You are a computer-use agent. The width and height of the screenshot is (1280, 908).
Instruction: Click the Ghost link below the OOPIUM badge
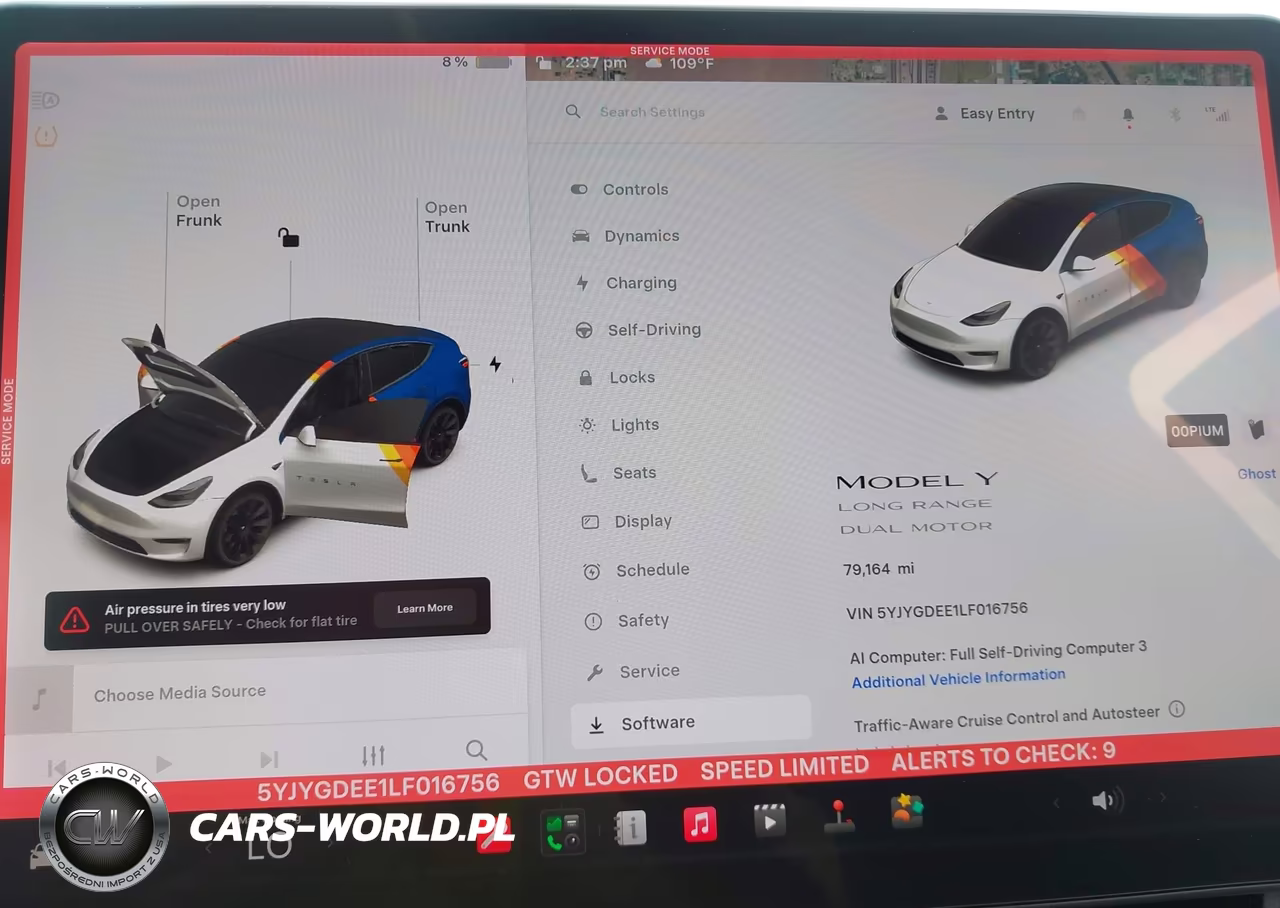point(1256,474)
